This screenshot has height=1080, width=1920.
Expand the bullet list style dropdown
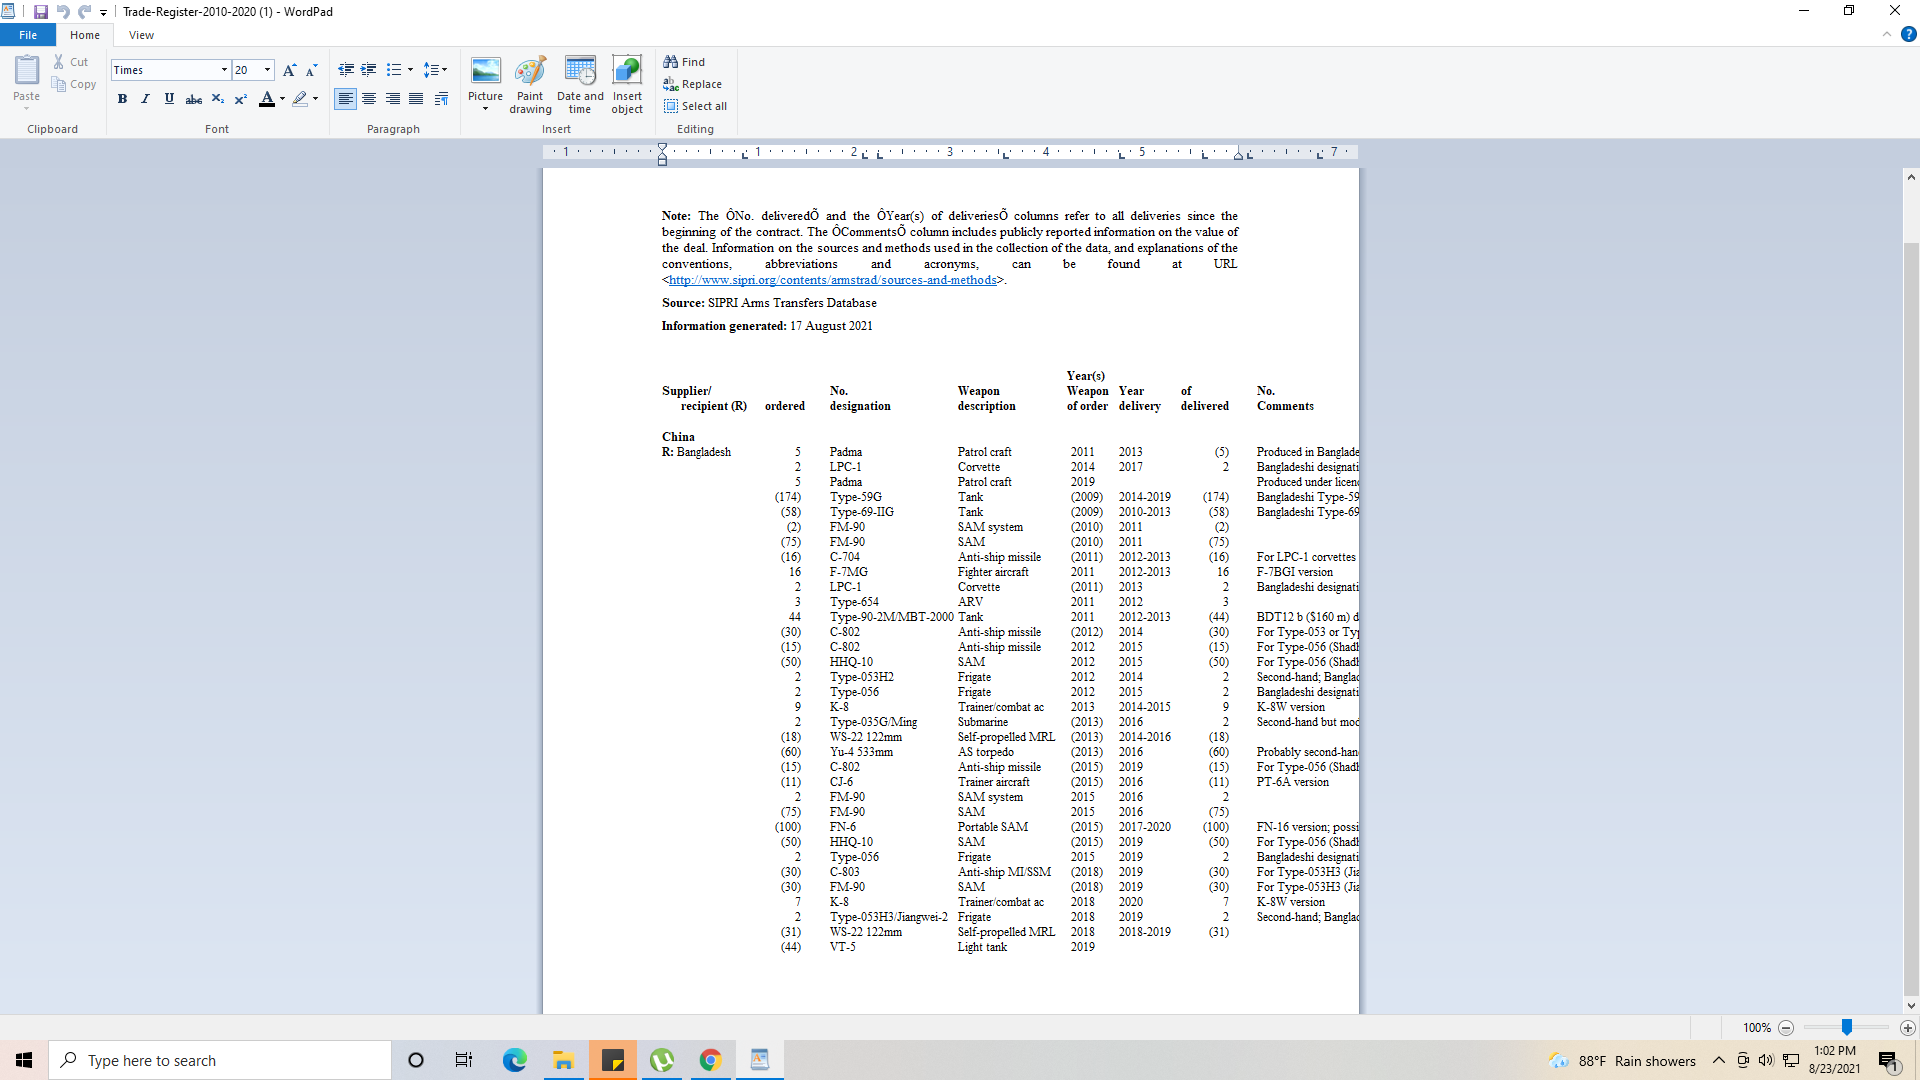coord(410,70)
